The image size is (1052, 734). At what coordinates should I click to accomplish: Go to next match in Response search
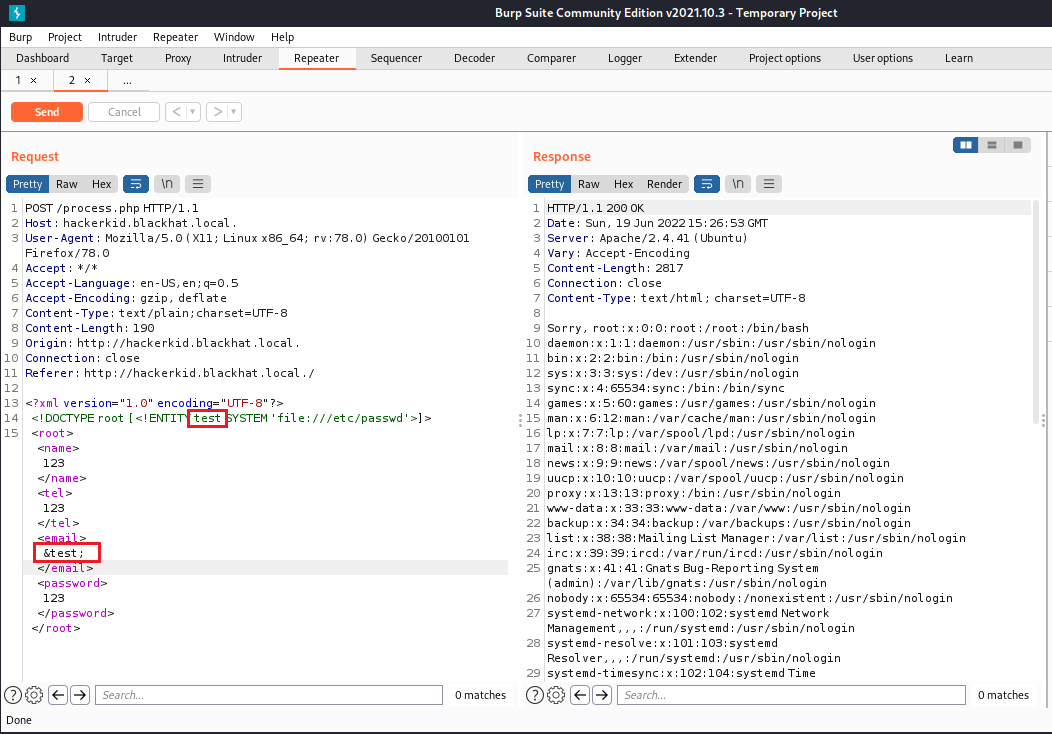click(602, 695)
